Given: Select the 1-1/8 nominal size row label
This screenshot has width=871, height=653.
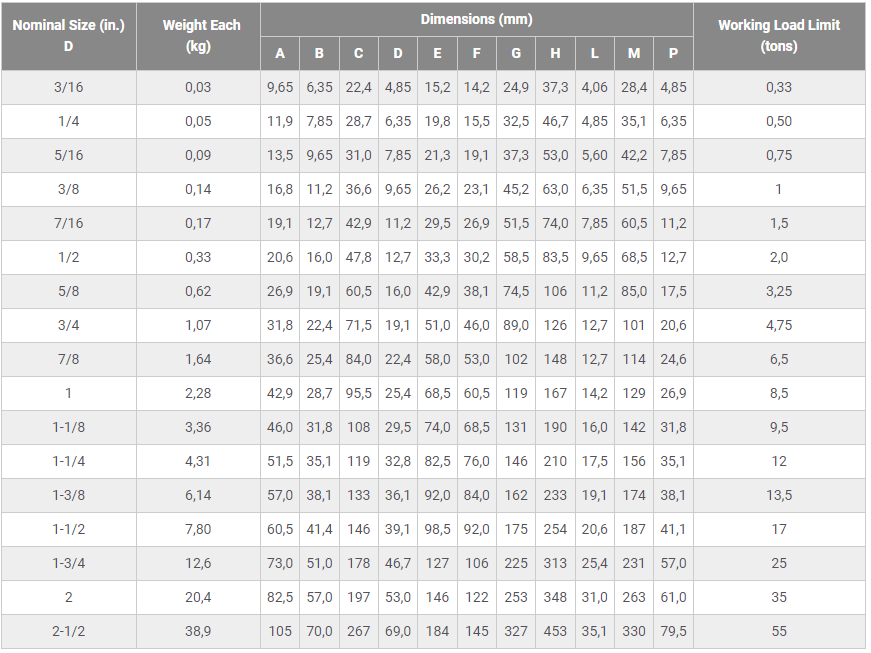Looking at the screenshot, I should pos(68,427).
